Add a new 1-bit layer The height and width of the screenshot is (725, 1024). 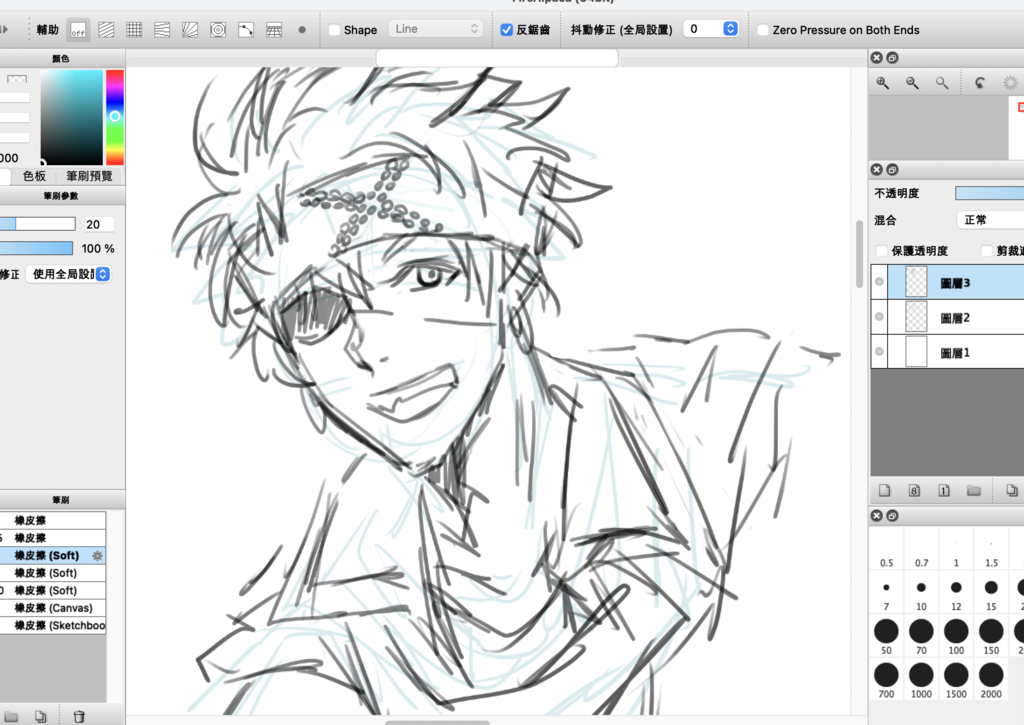944,491
